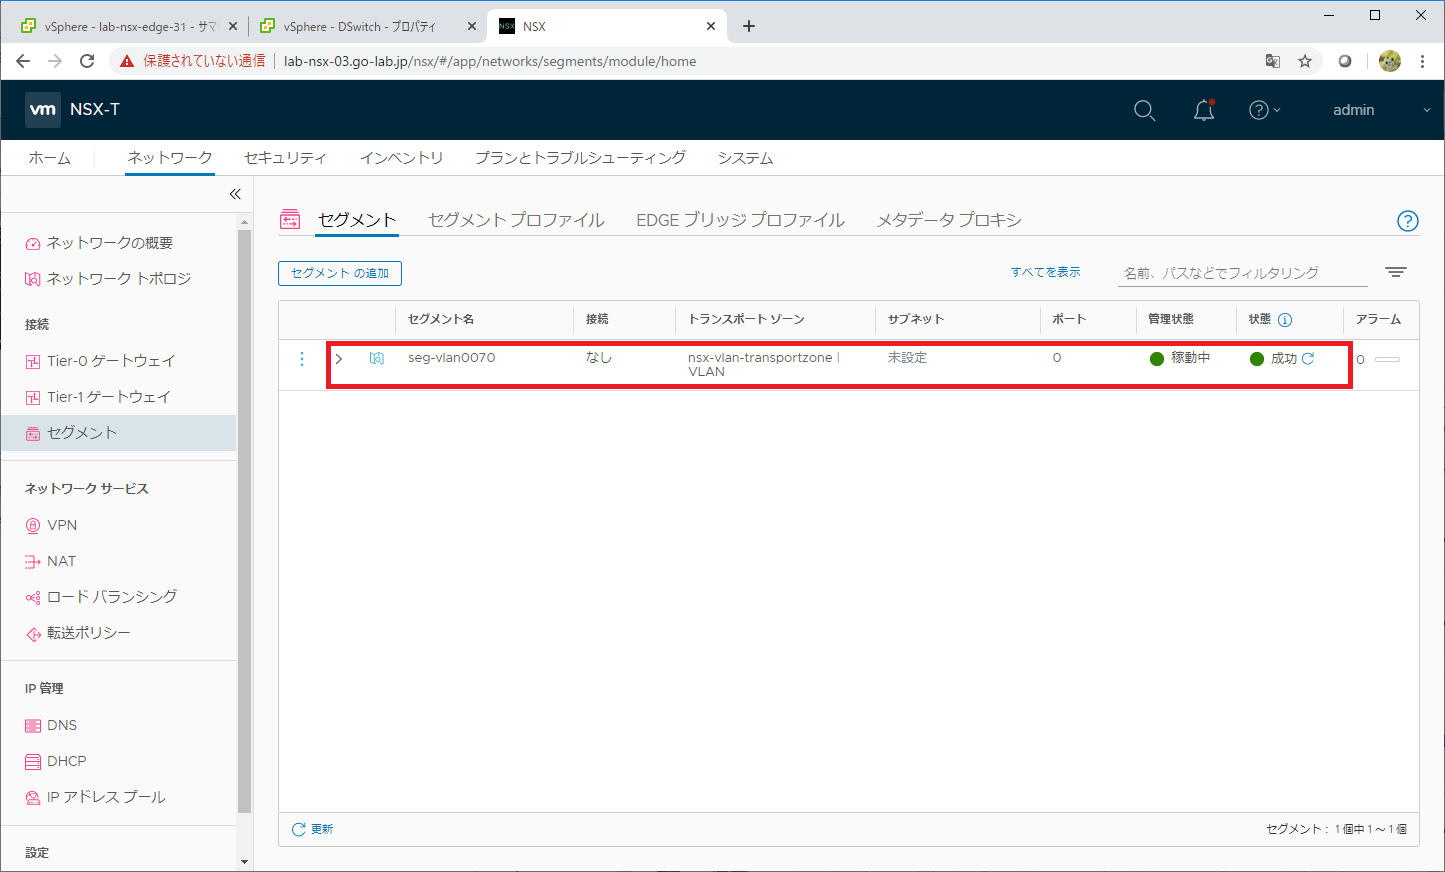Click the トランスポート ゾーン column header
This screenshot has height=872, width=1445.
[746, 320]
